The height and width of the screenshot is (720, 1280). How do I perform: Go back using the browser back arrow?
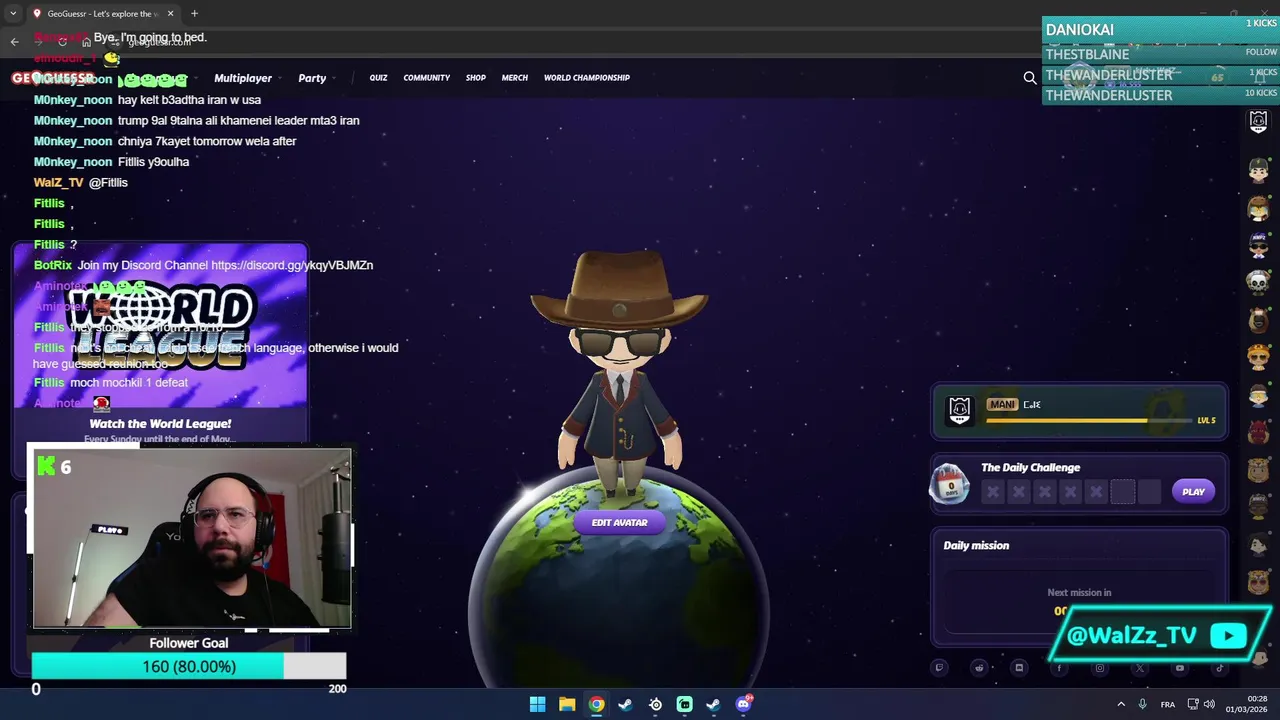tap(14, 41)
